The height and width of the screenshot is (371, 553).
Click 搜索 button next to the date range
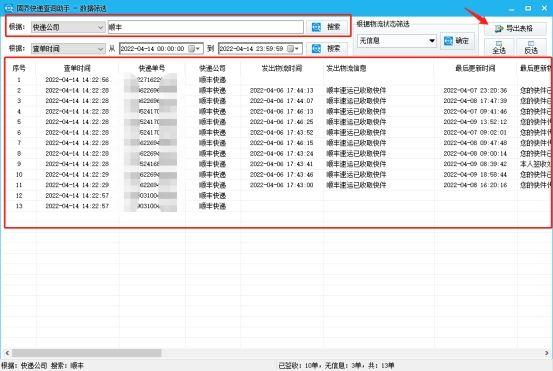327,48
